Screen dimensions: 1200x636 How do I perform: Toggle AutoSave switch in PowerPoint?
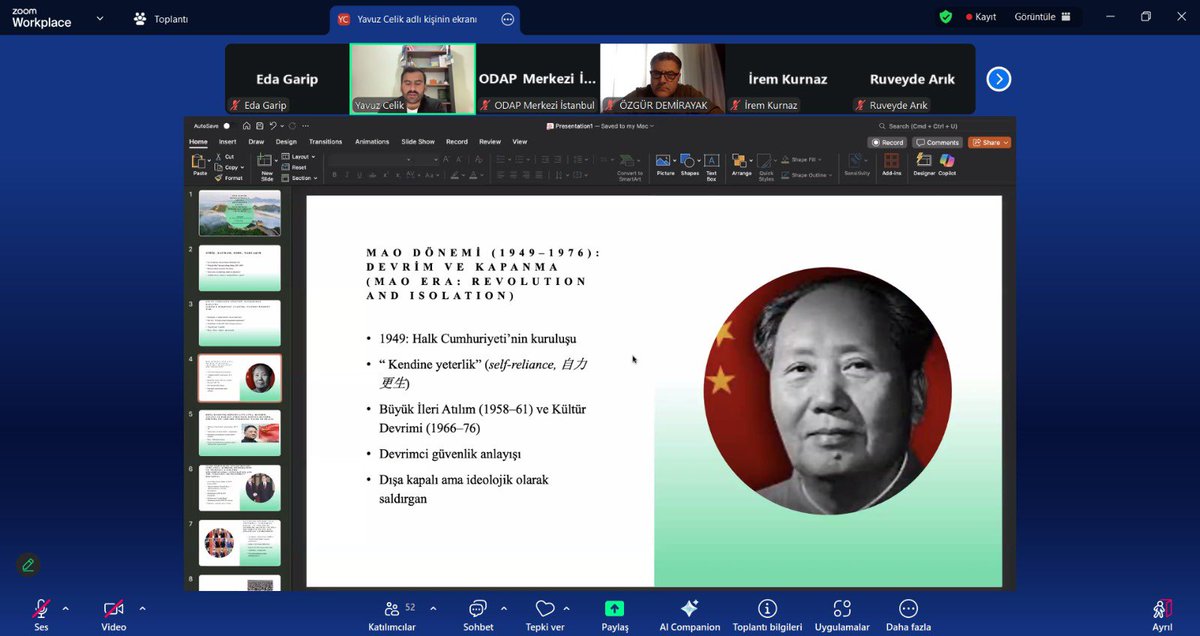click(x=227, y=126)
